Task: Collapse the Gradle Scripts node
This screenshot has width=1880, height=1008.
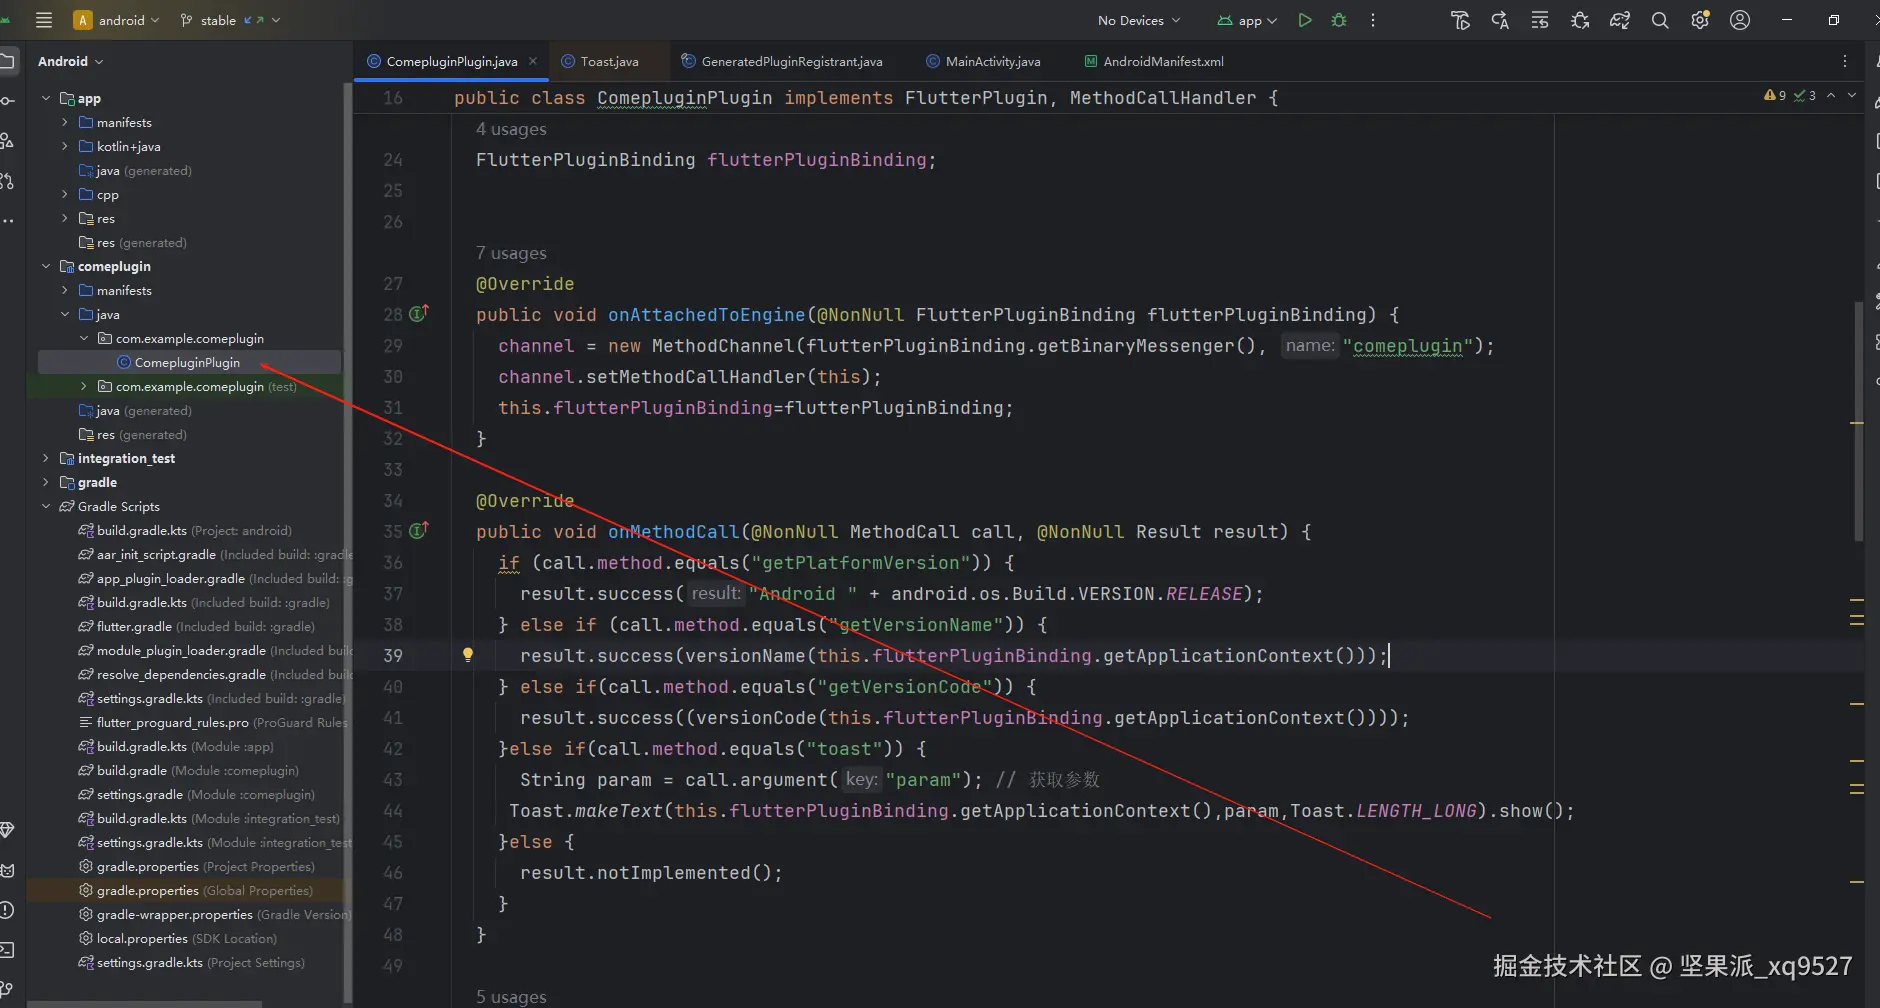Action: tap(46, 506)
